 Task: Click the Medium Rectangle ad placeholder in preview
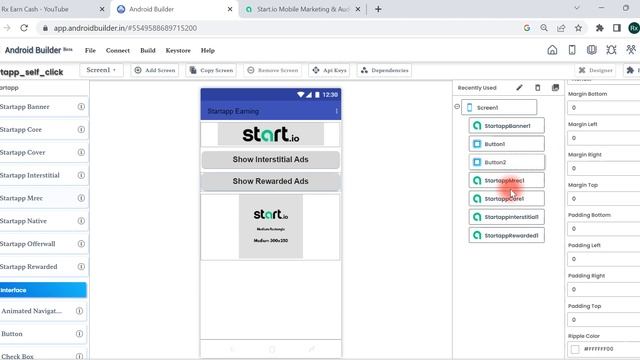271,227
